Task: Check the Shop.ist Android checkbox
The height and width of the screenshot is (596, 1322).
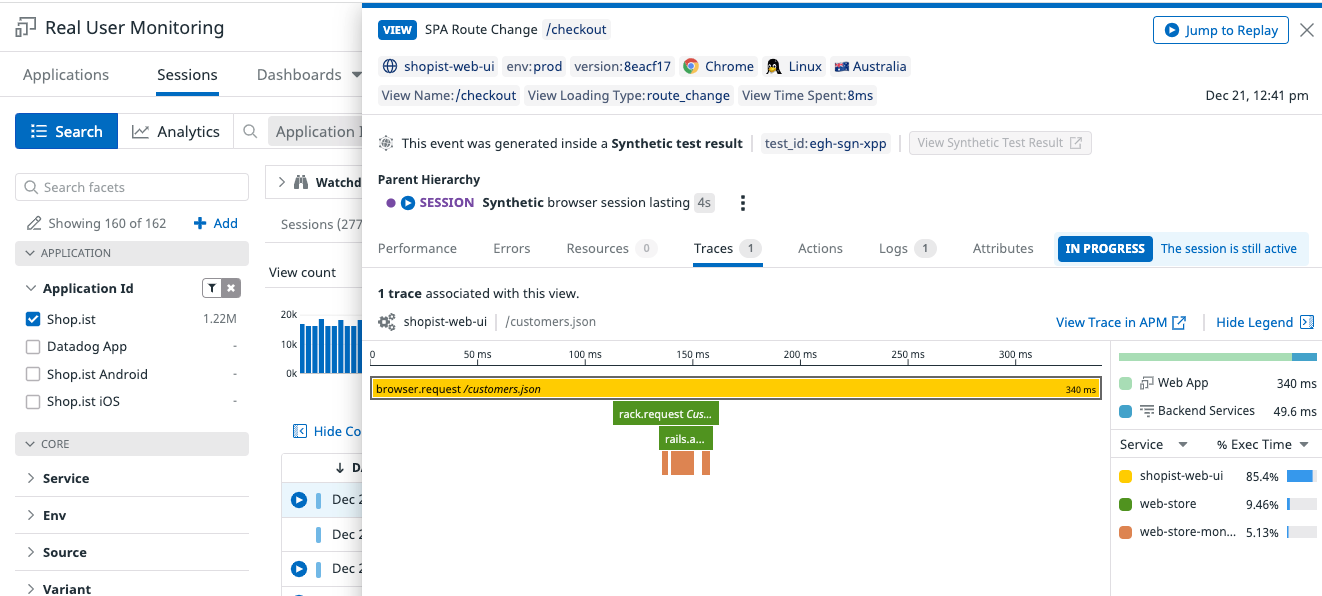Action: [x=33, y=374]
